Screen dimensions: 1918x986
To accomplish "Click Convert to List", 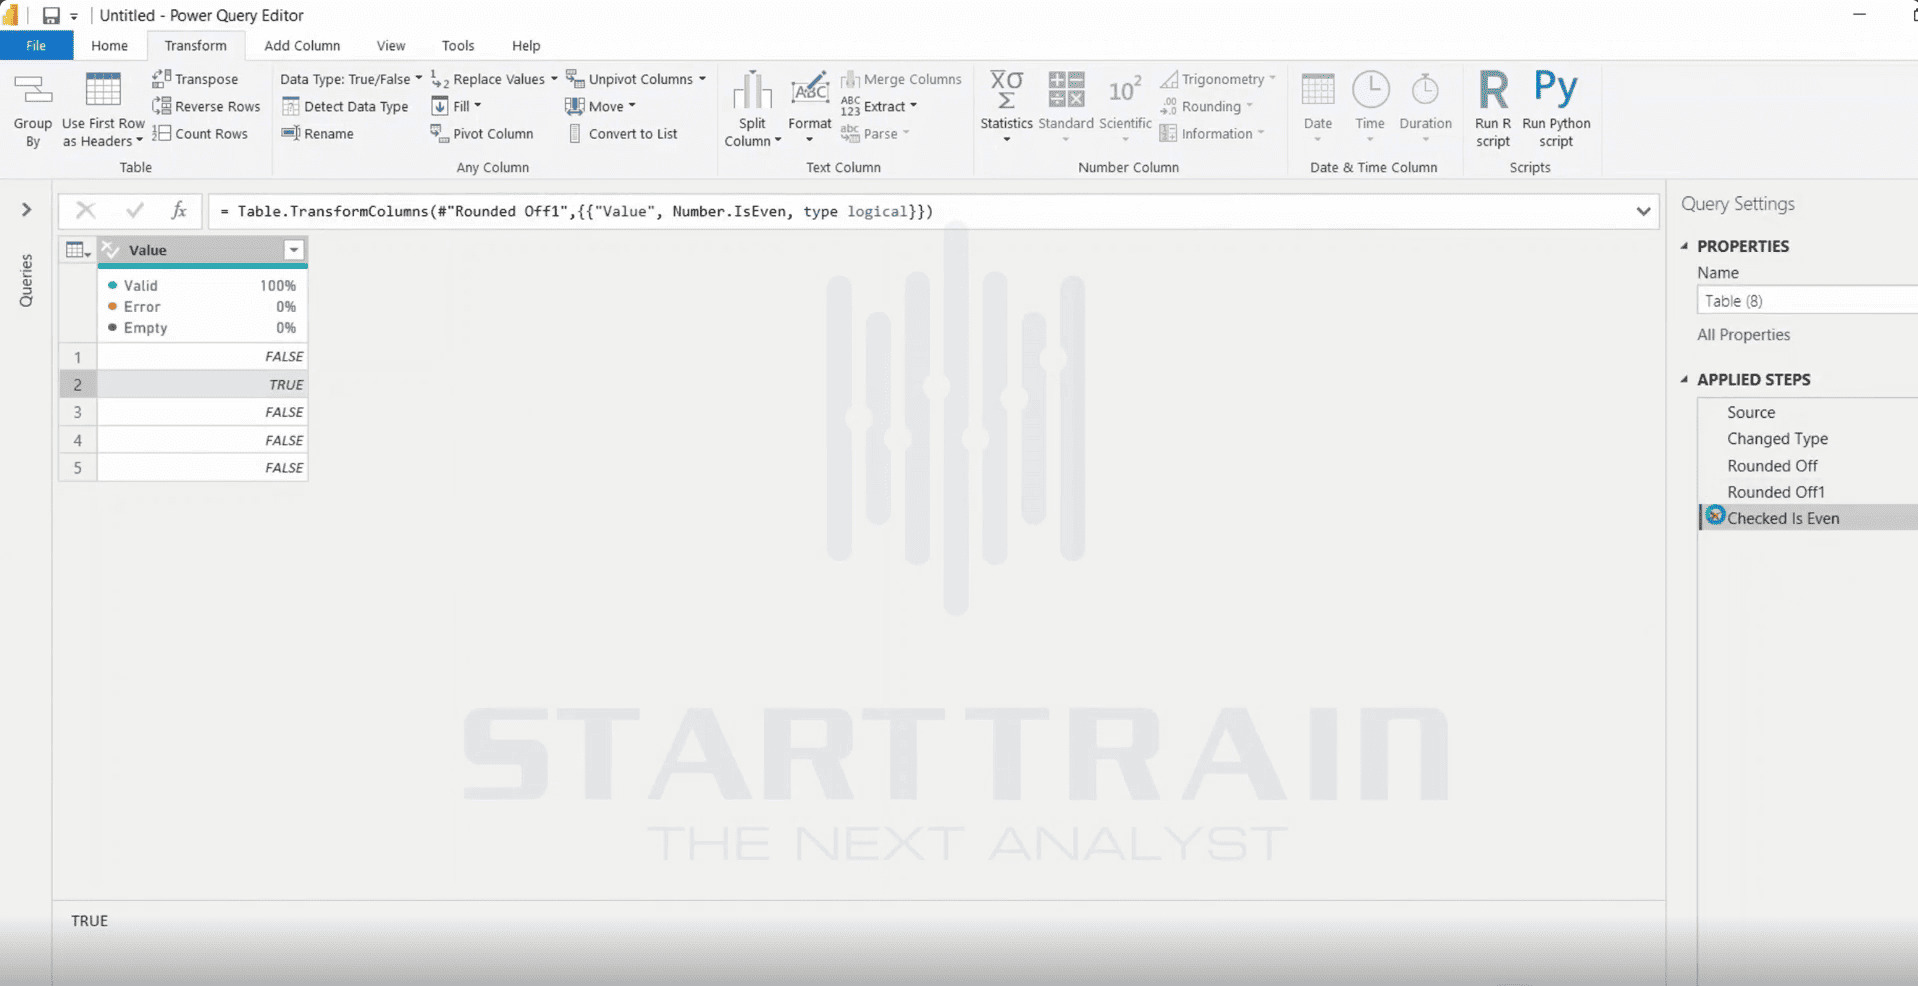I will click(x=622, y=133).
